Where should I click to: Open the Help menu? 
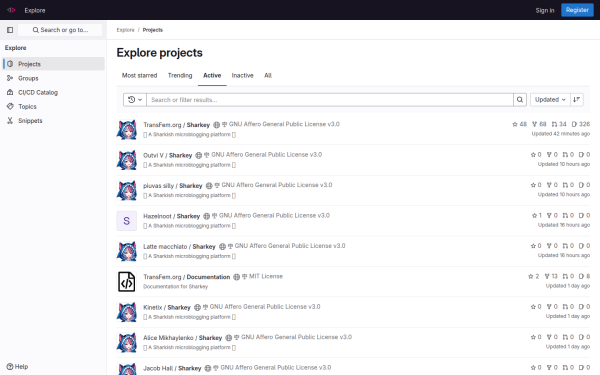pos(18,367)
